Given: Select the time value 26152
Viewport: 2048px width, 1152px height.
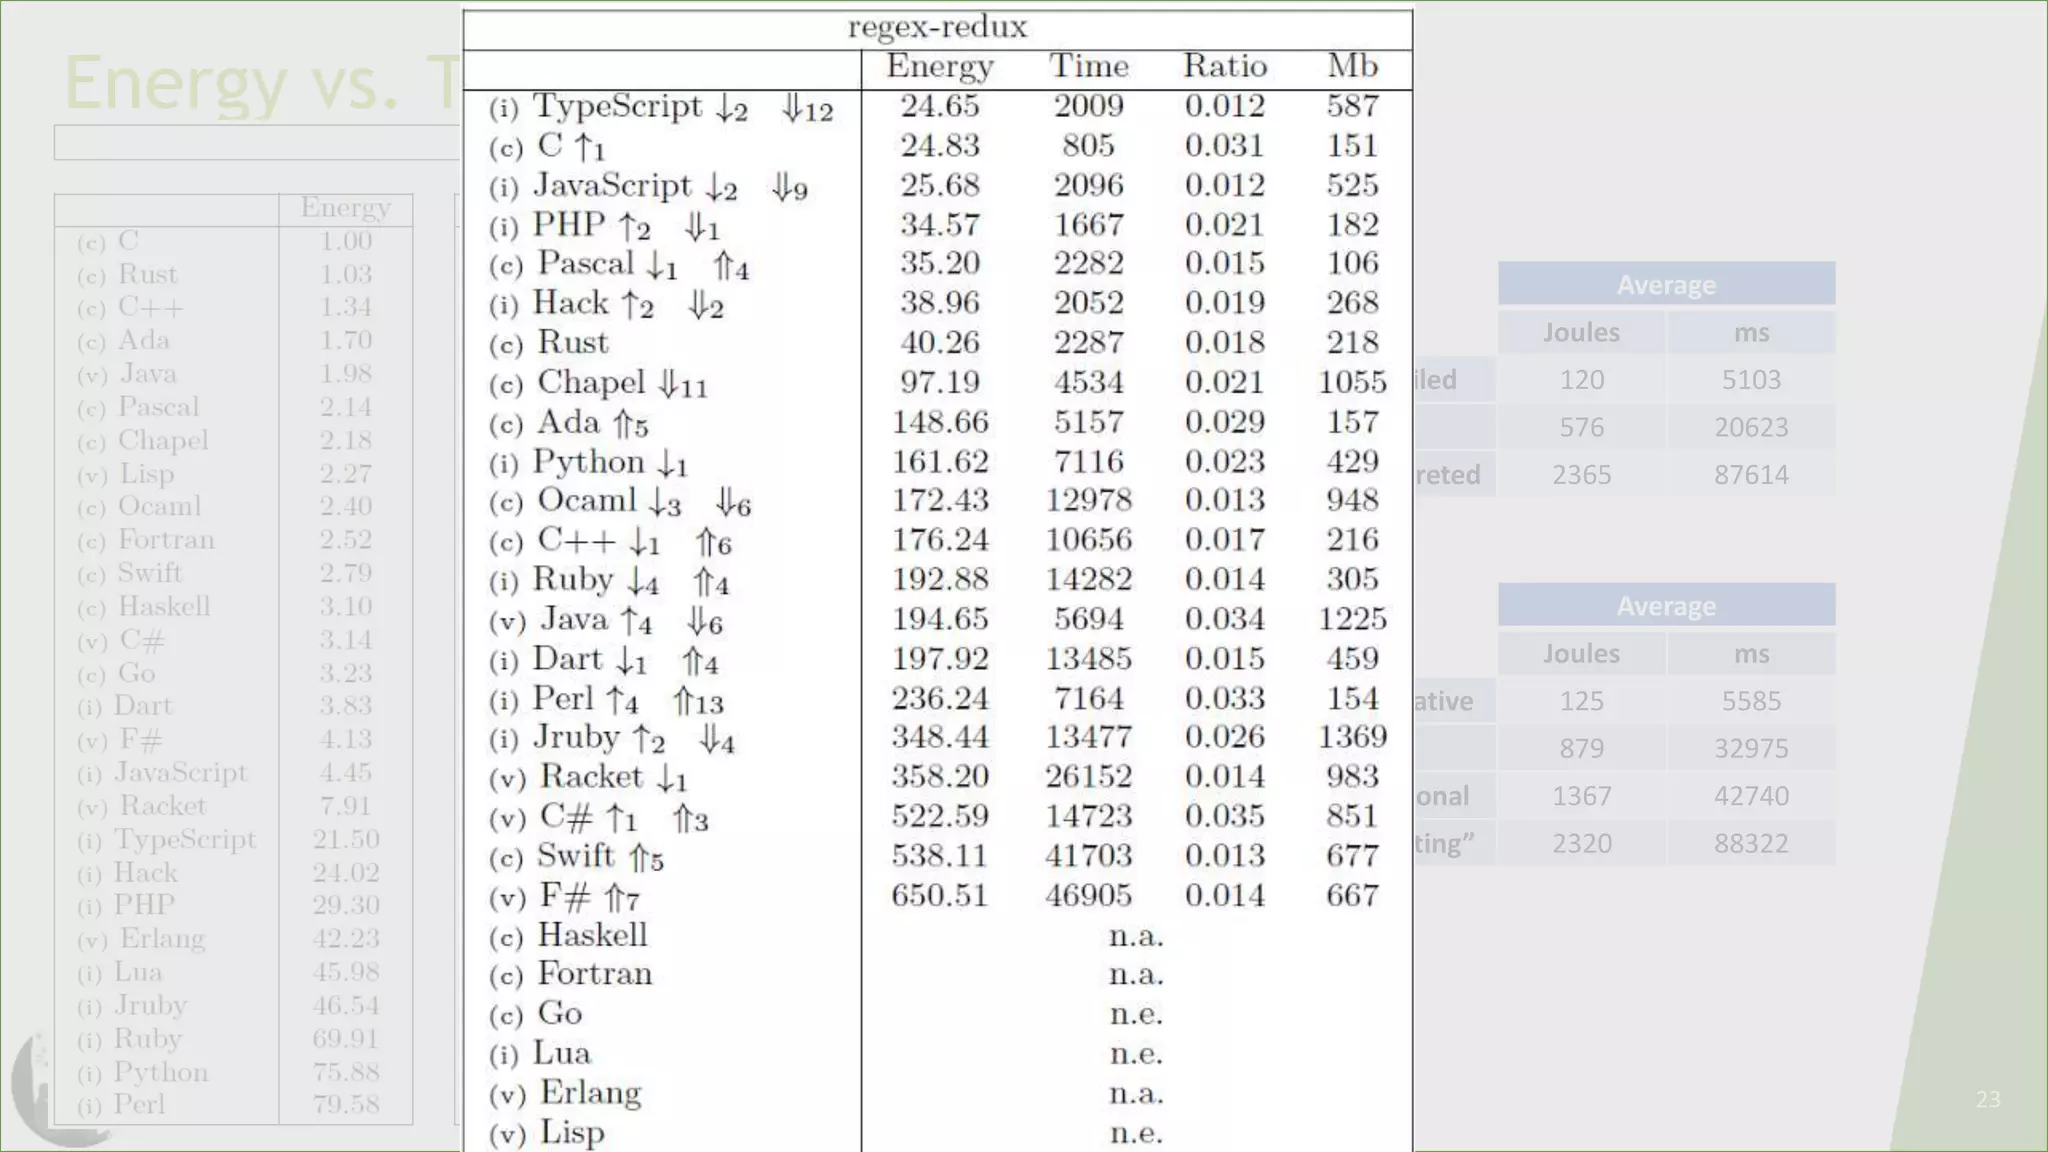Looking at the screenshot, I should pos(1088,777).
